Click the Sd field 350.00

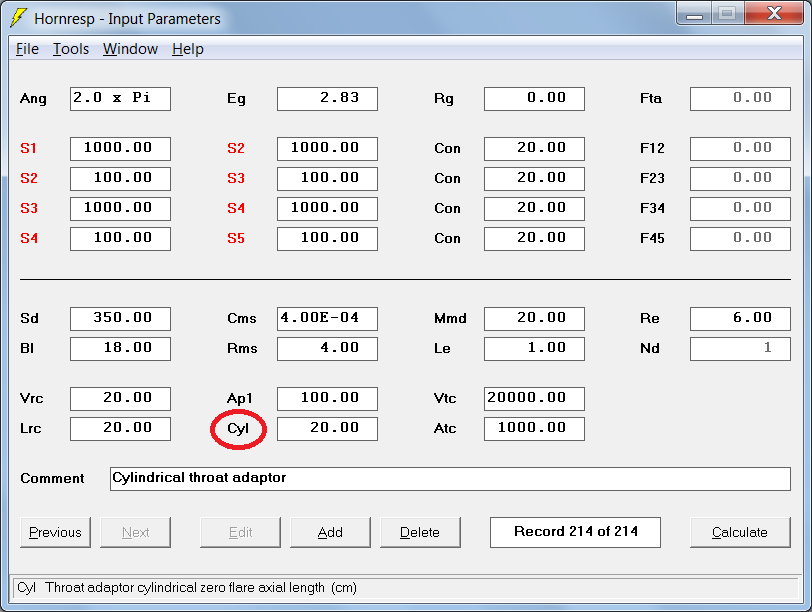[120, 318]
